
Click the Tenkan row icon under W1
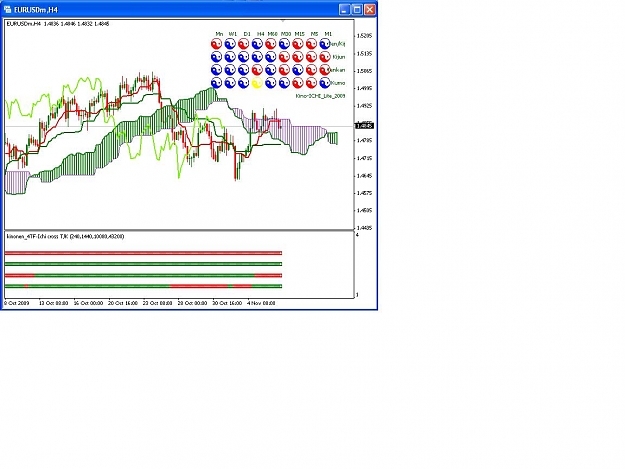230,70
